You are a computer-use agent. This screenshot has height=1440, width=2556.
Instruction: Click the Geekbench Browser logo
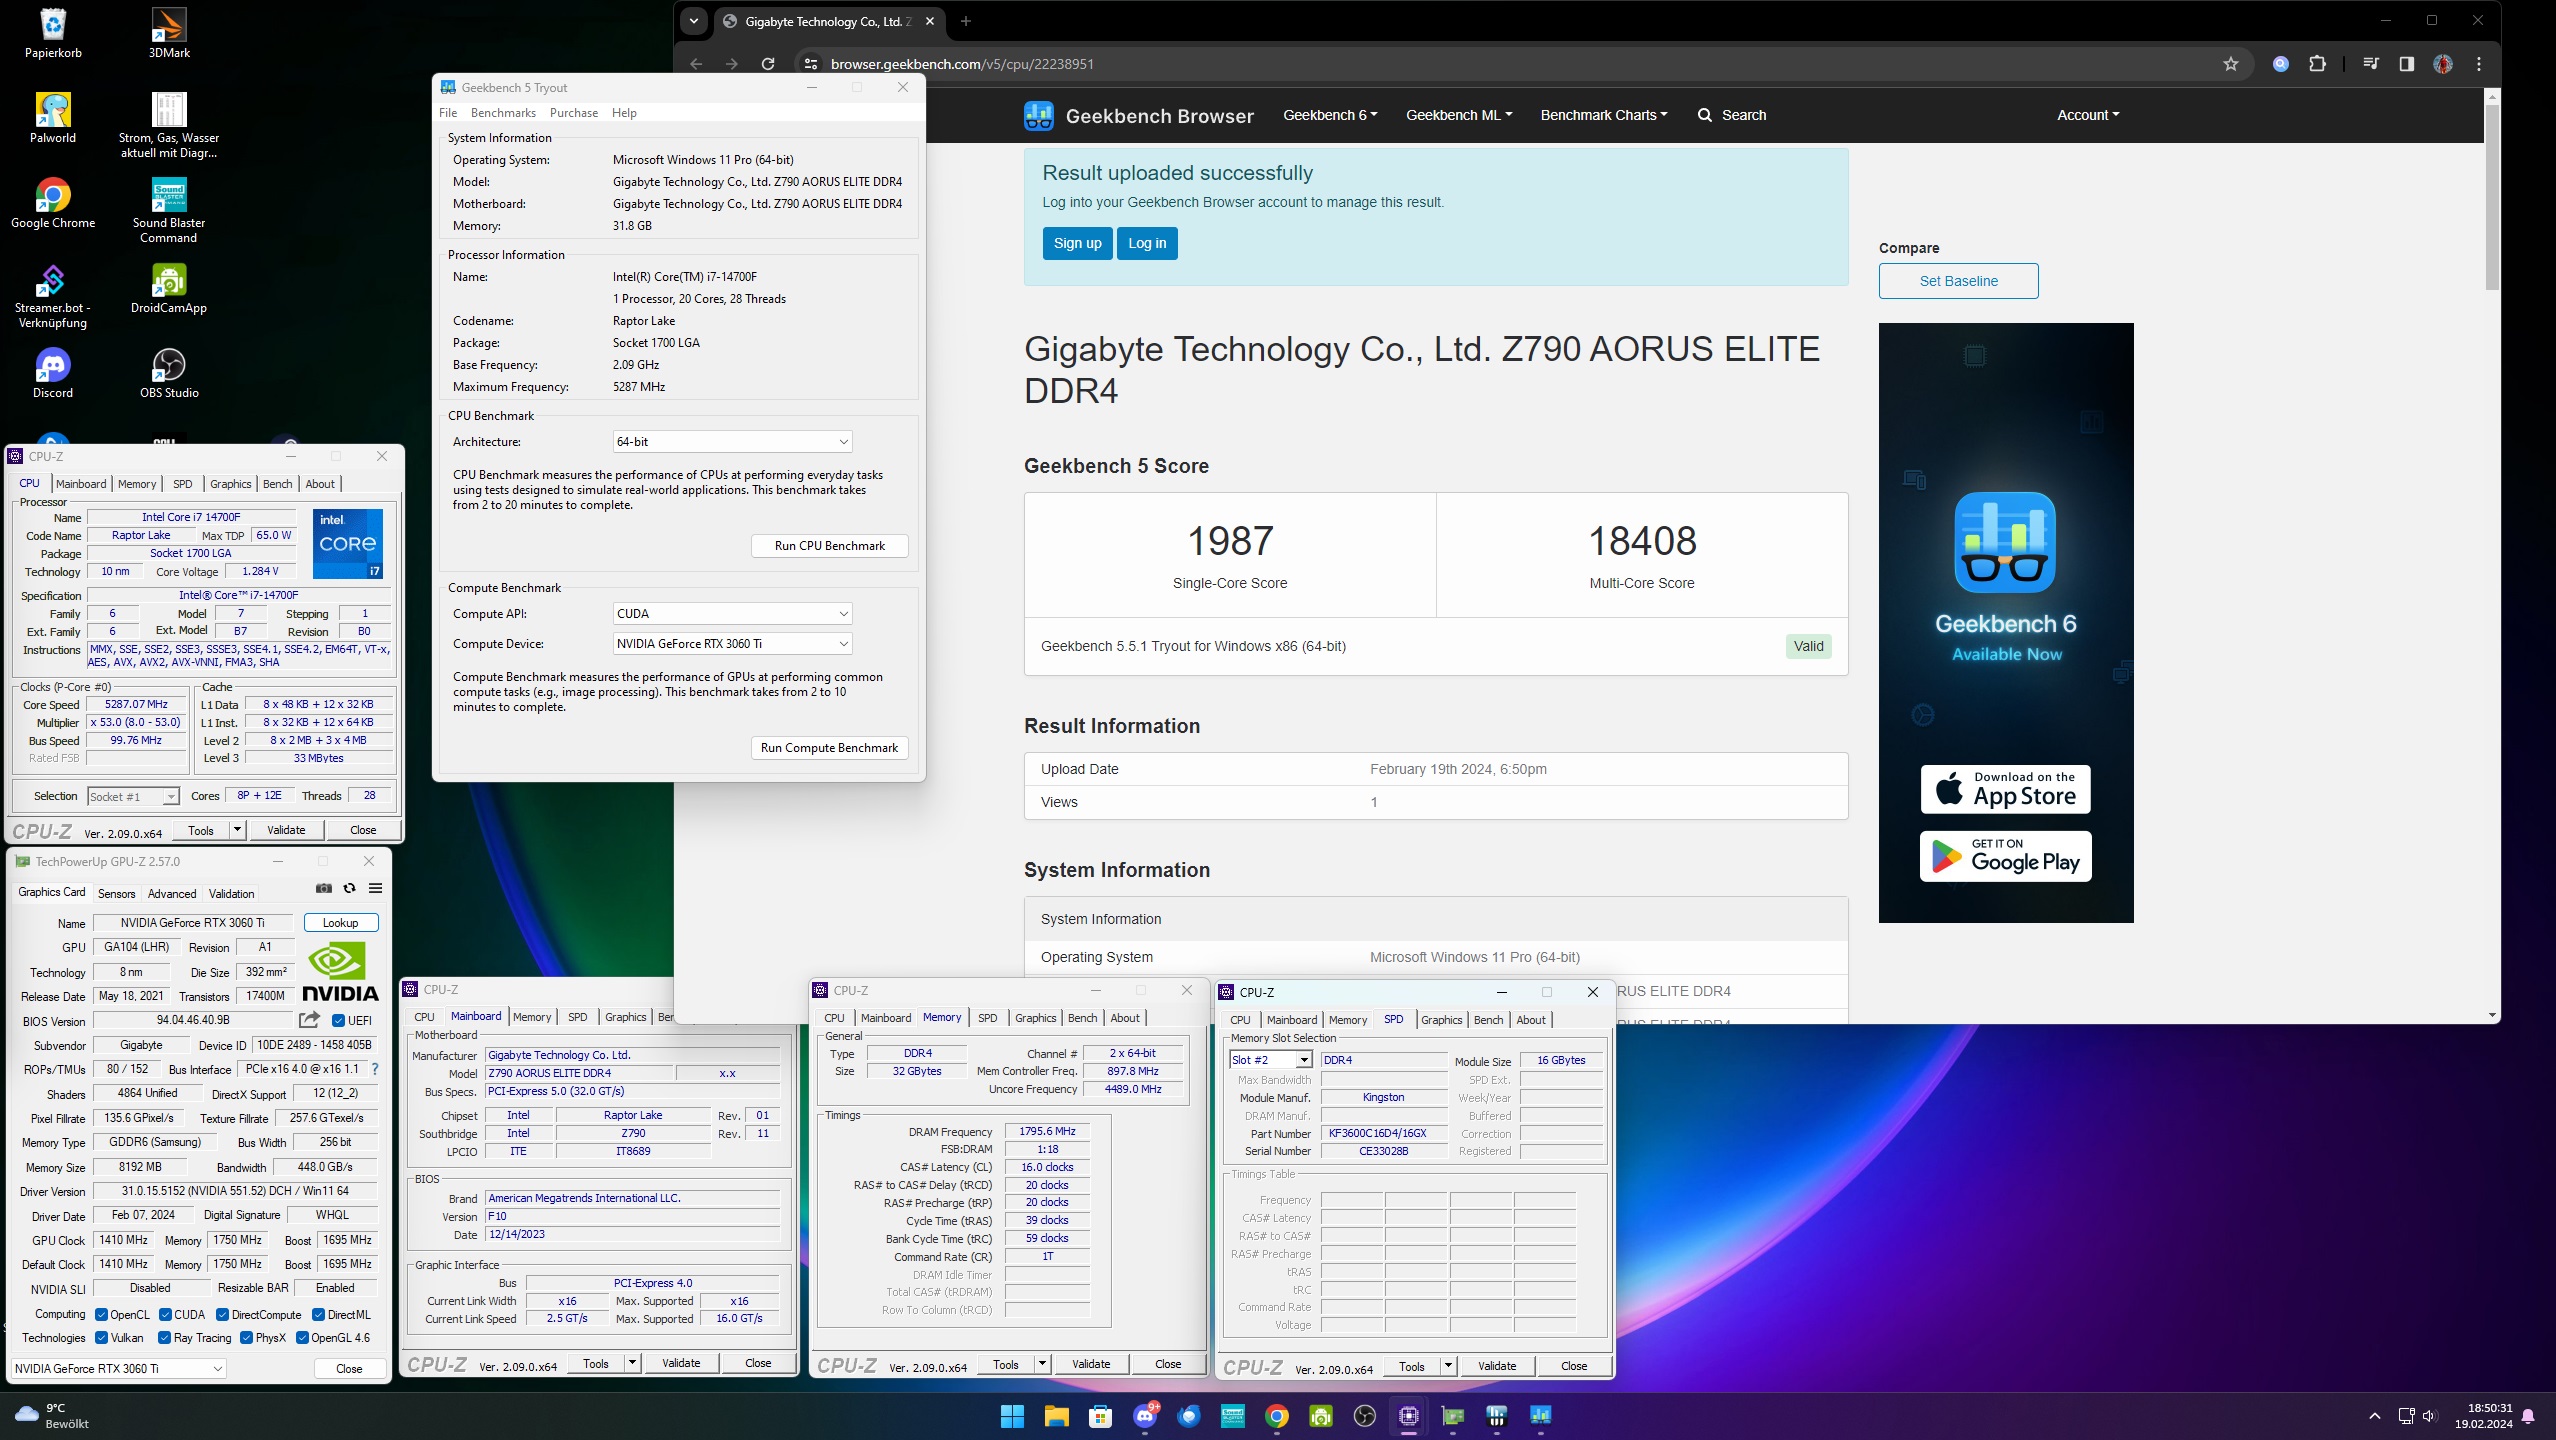[1138, 115]
